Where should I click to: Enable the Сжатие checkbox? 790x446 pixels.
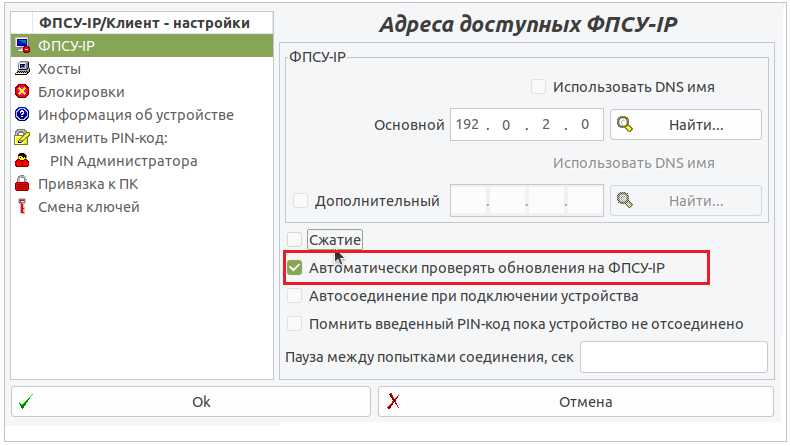[295, 240]
